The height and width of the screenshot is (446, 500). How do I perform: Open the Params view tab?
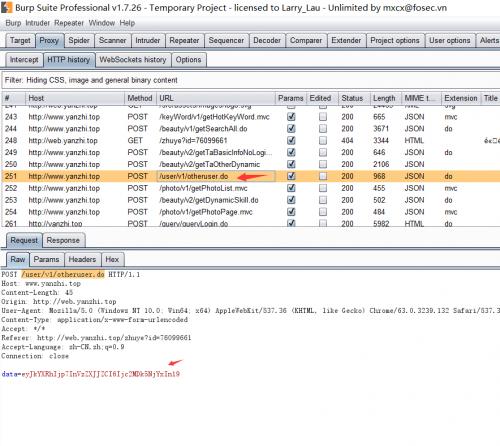click(x=46, y=259)
